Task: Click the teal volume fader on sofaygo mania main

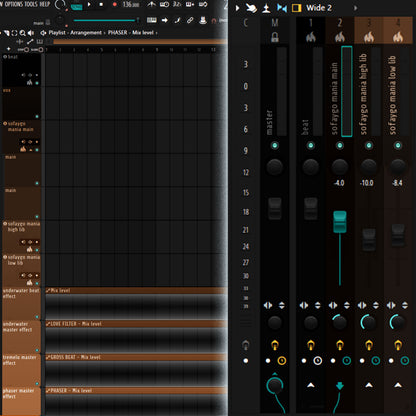Action: [x=340, y=222]
